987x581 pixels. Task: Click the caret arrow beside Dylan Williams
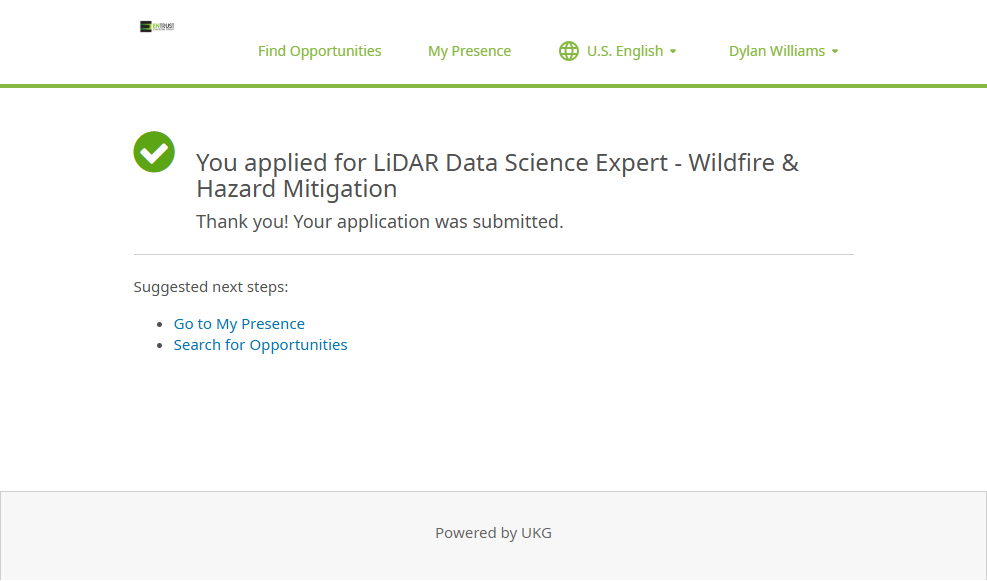tap(835, 52)
